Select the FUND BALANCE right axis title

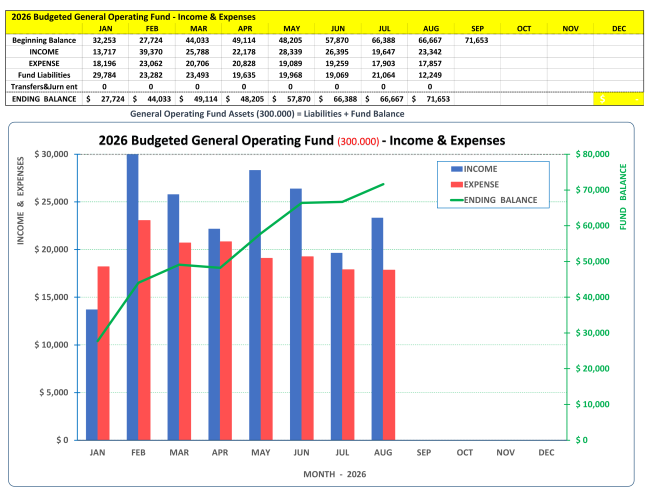[x=623, y=197]
